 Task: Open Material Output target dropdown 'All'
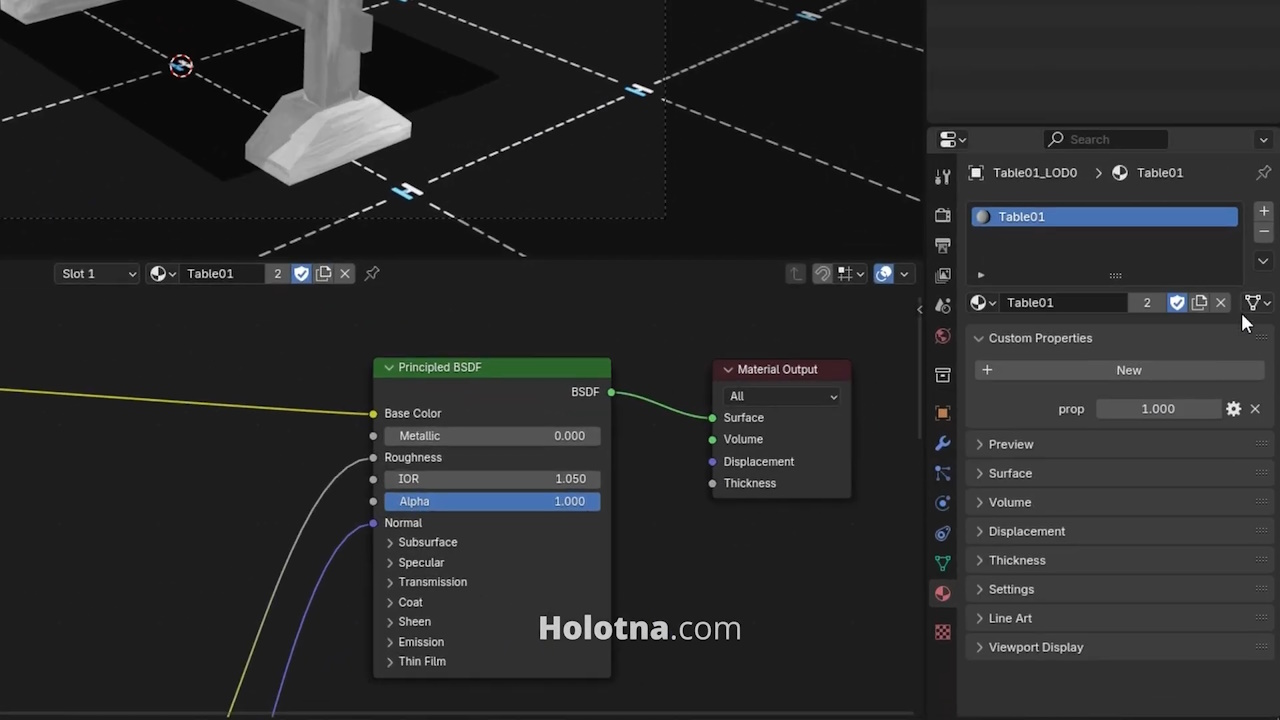(x=781, y=396)
